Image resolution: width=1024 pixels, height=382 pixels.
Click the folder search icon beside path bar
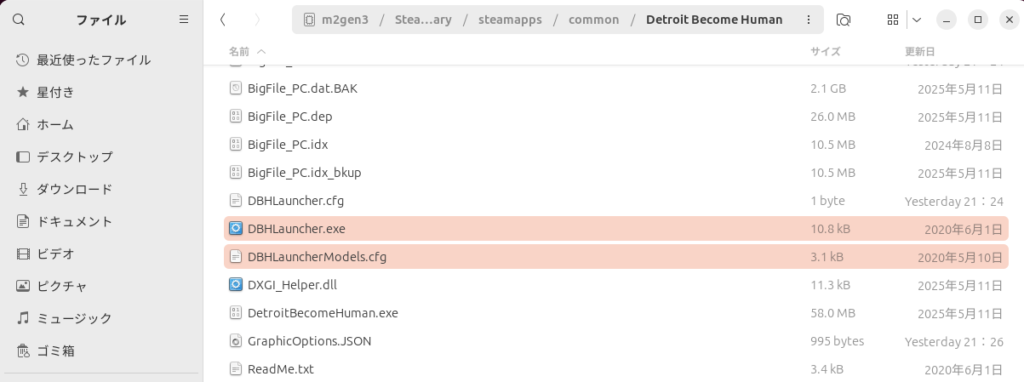[x=843, y=20]
